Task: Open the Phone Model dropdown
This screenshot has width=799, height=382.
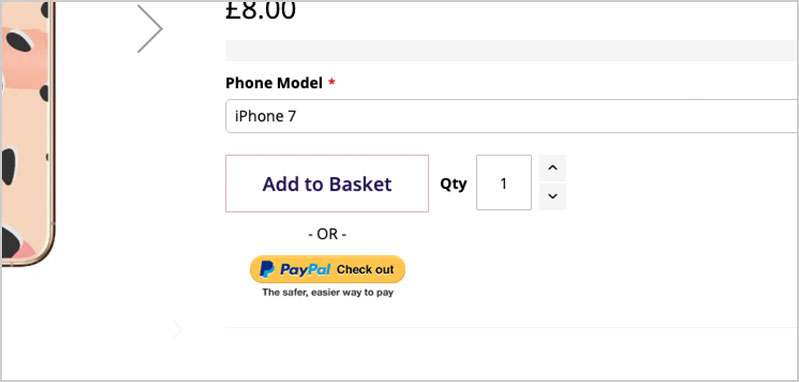Action: [x=512, y=116]
